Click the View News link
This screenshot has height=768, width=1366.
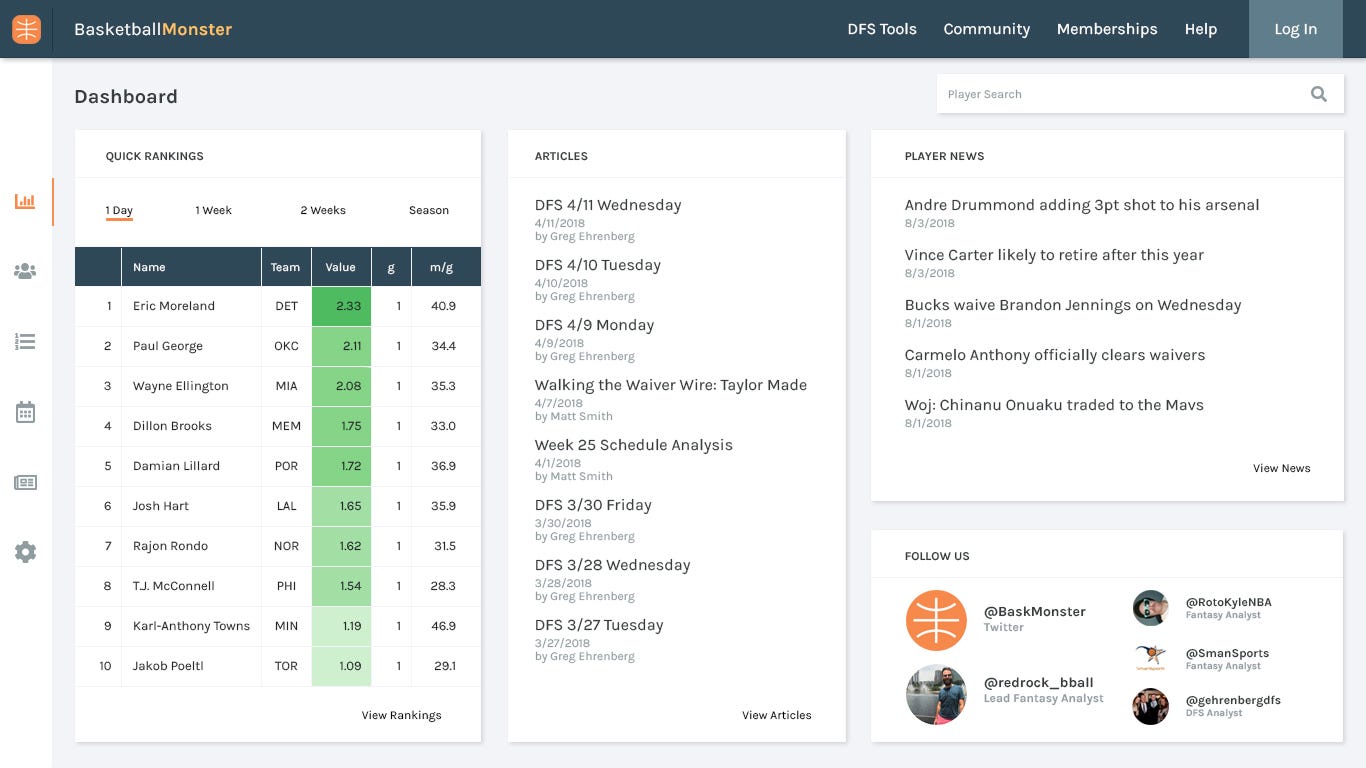1282,468
